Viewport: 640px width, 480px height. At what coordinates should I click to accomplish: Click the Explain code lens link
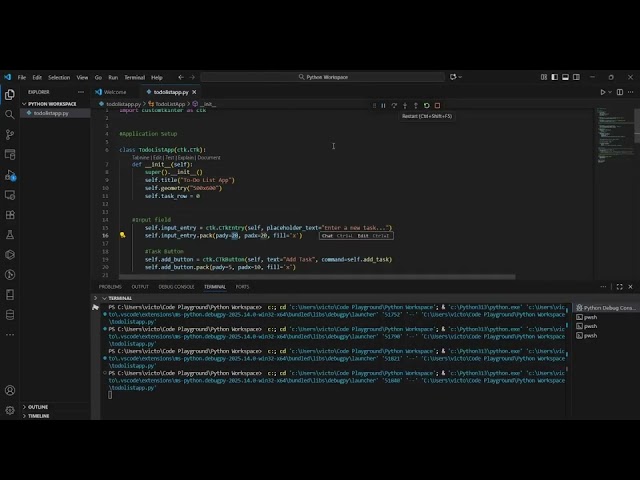coord(186,158)
